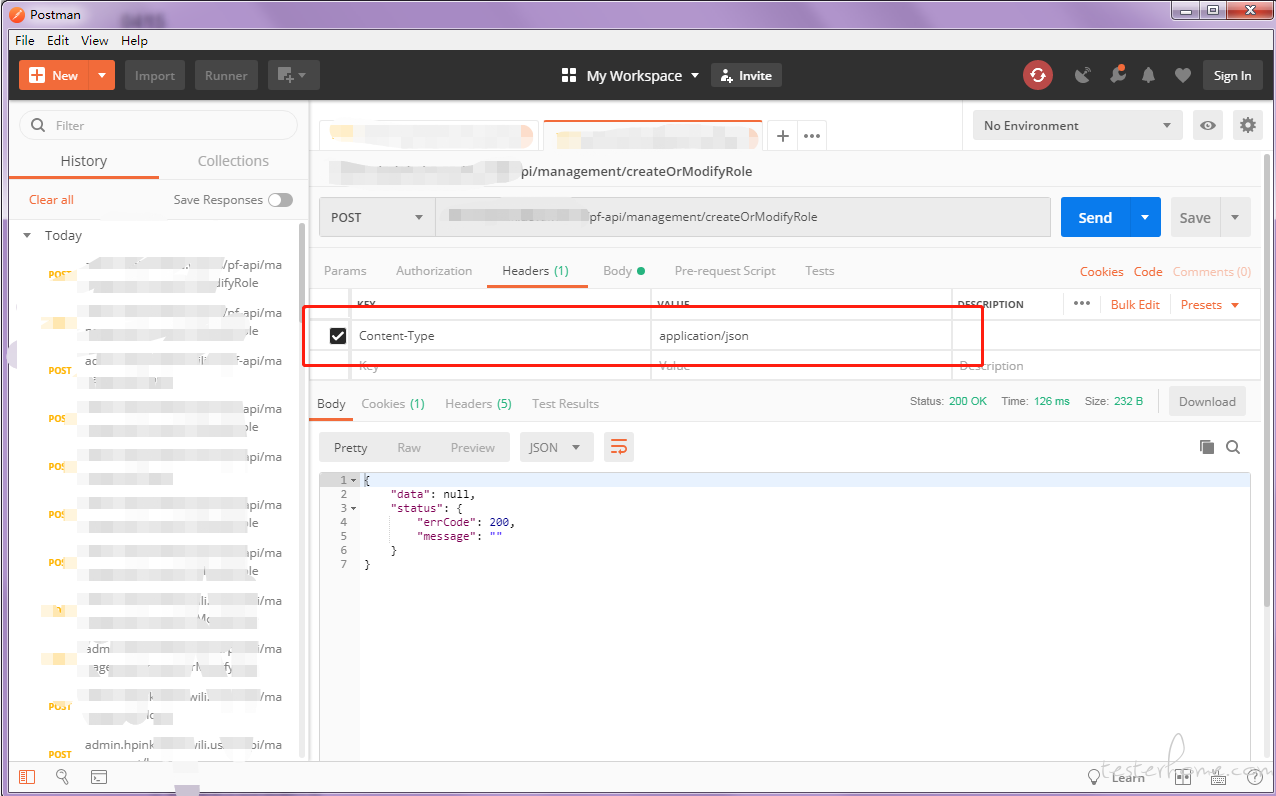The width and height of the screenshot is (1276, 796).
Task: Switch to the Collections tab
Action: (233, 161)
